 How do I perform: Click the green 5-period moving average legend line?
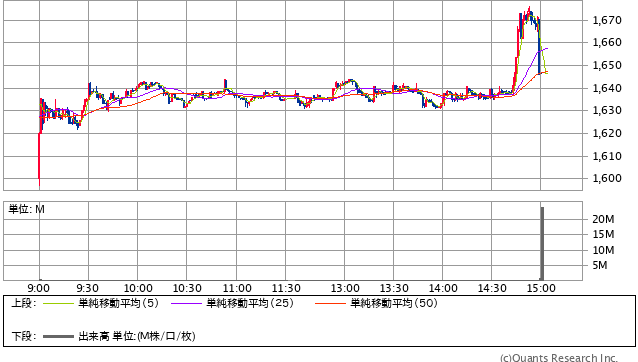58,303
